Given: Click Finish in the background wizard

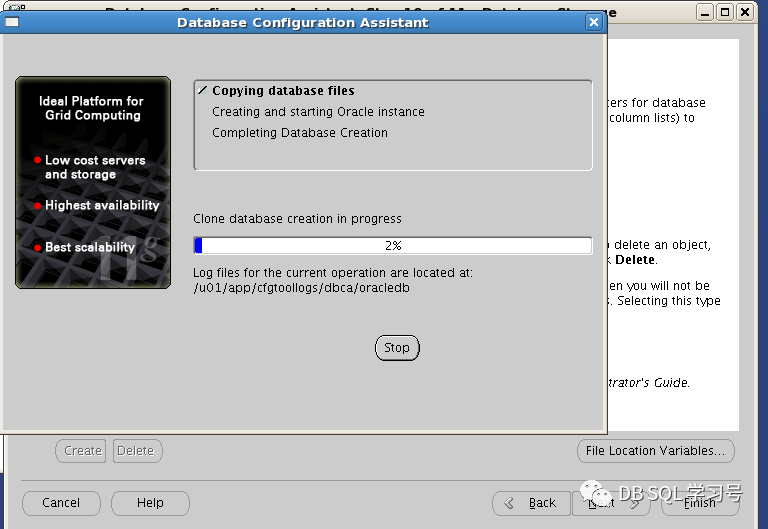Looking at the screenshot, I should click(700, 503).
